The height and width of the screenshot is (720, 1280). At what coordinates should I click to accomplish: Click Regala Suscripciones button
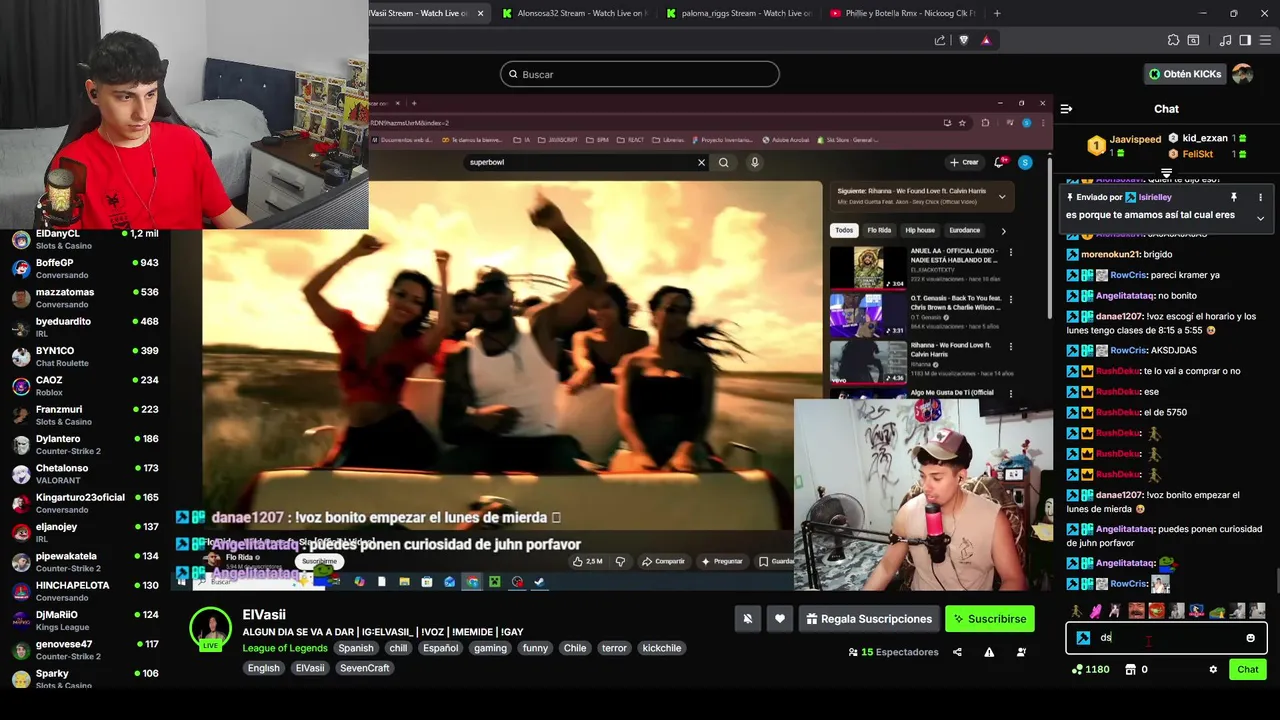pyautogui.click(x=869, y=619)
